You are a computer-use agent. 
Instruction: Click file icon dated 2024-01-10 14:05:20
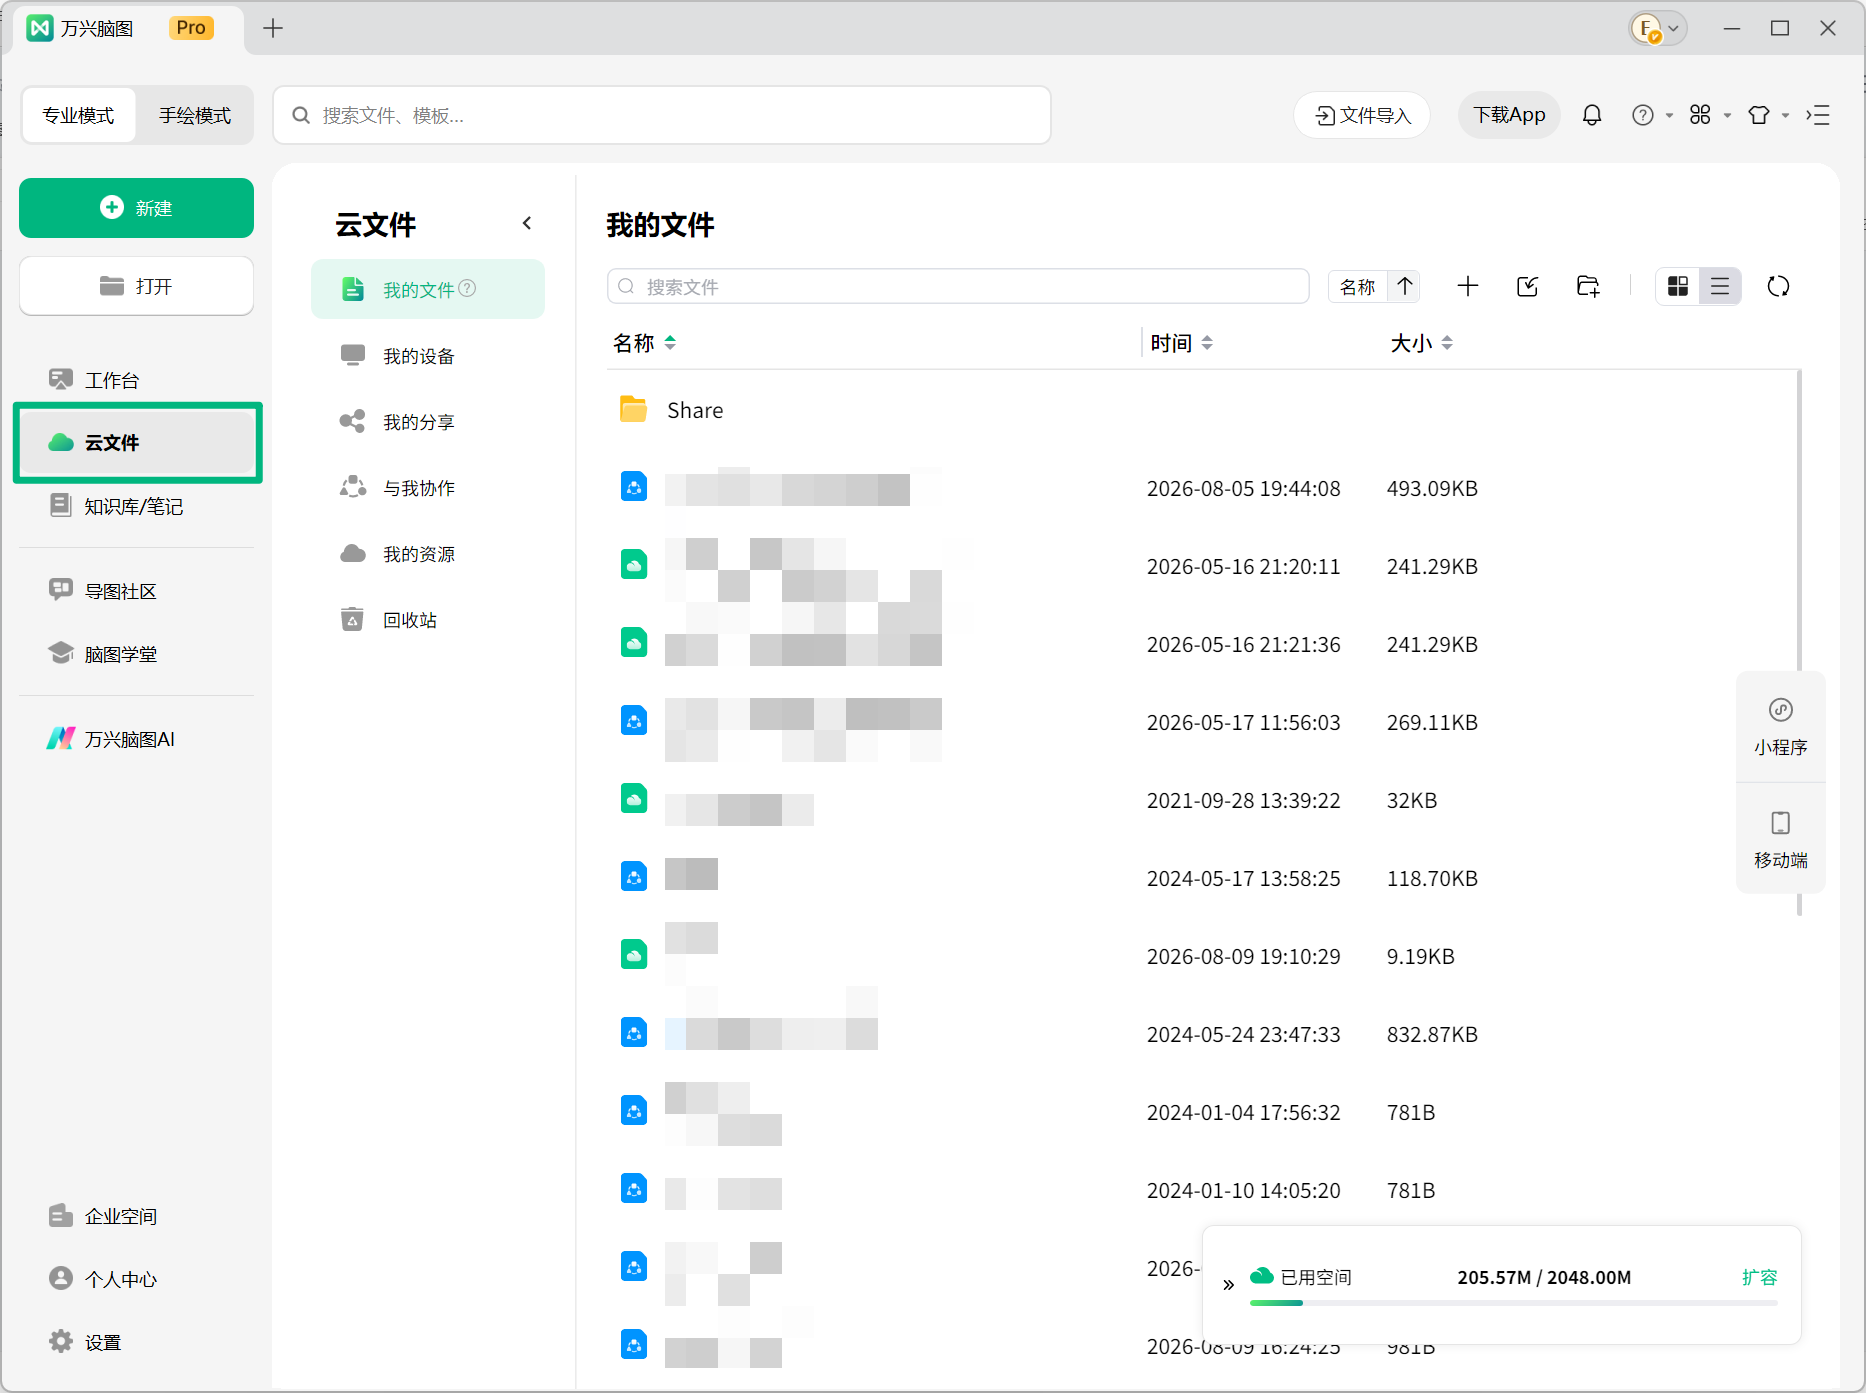(x=634, y=1189)
